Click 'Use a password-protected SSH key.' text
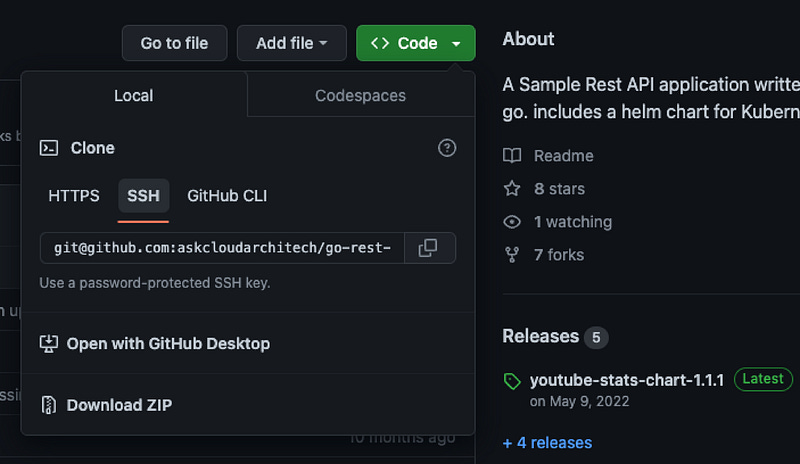Viewport: 800px width, 464px height. point(155,283)
